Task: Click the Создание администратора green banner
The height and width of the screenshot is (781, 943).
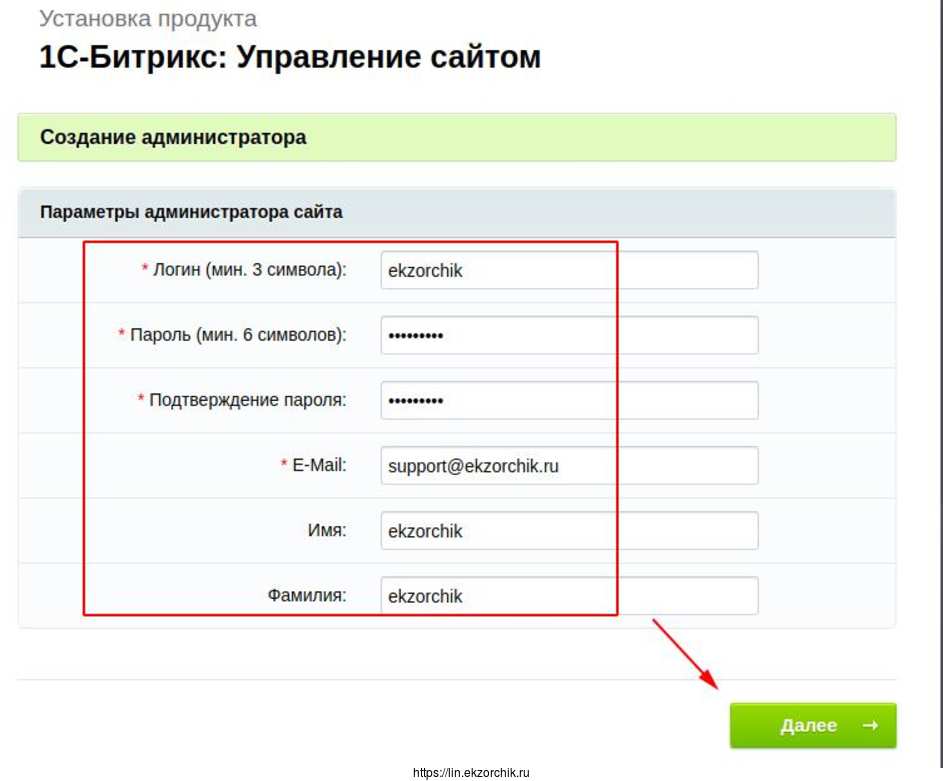Action: [x=456, y=137]
